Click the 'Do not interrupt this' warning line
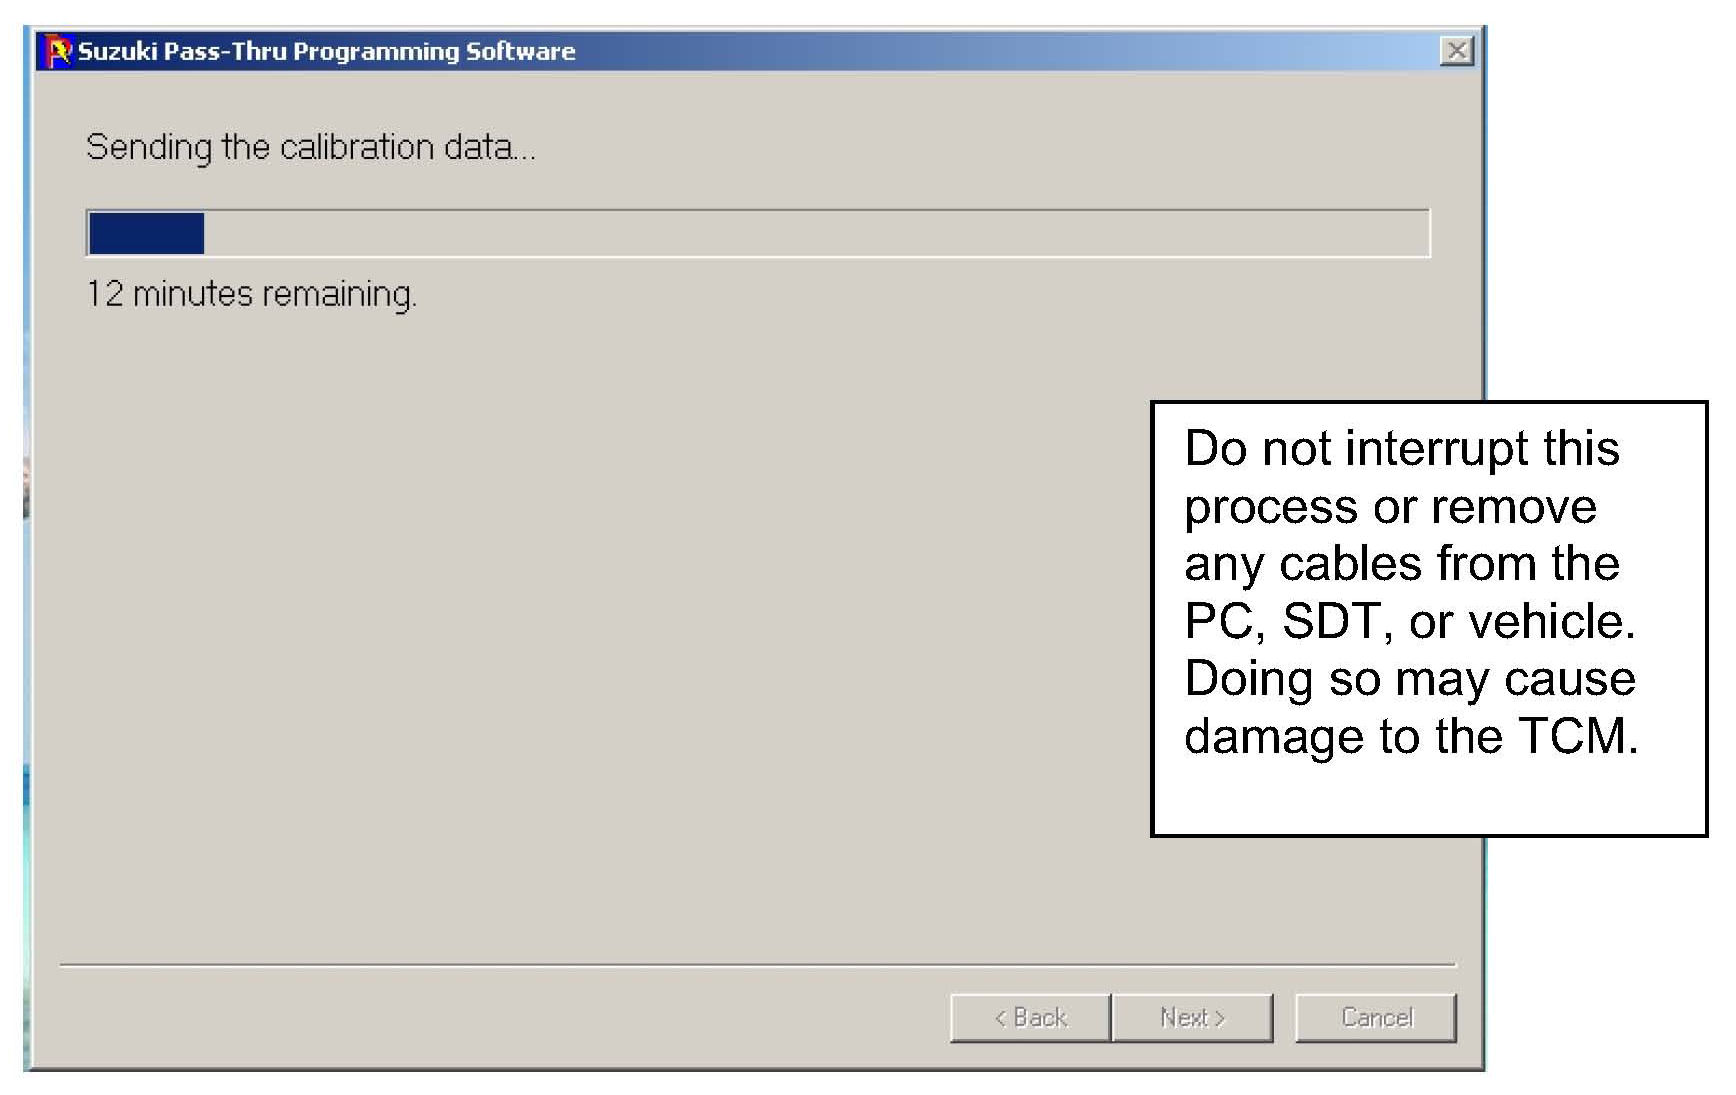This screenshot has height=1095, width=1736. (1401, 448)
